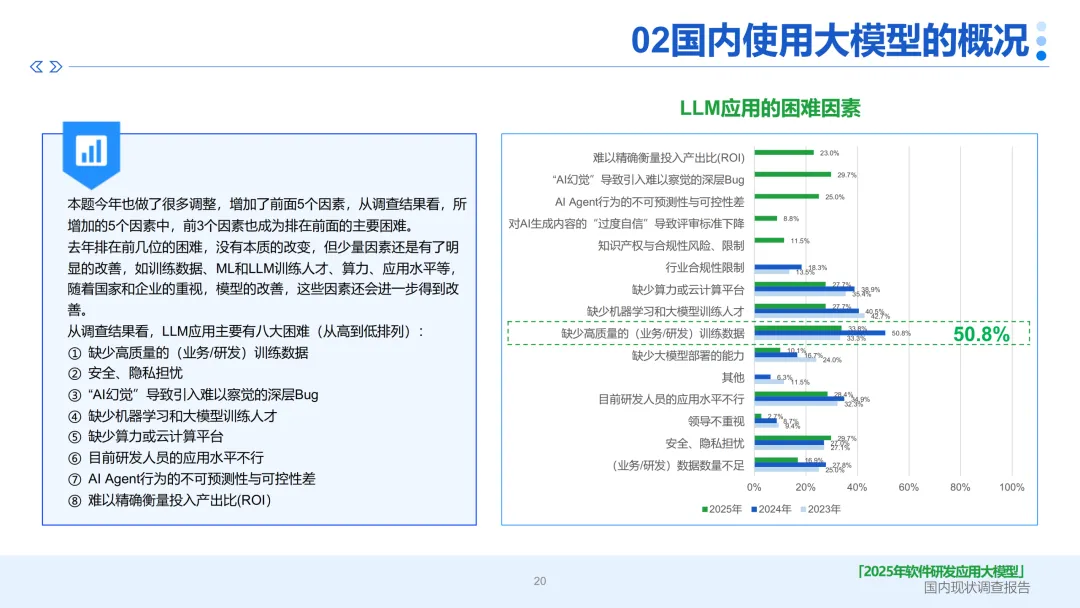Screen dimensions: 1080x608
Task: Click the 11.5% value beside 知识产权 bar
Action: click(x=800, y=241)
